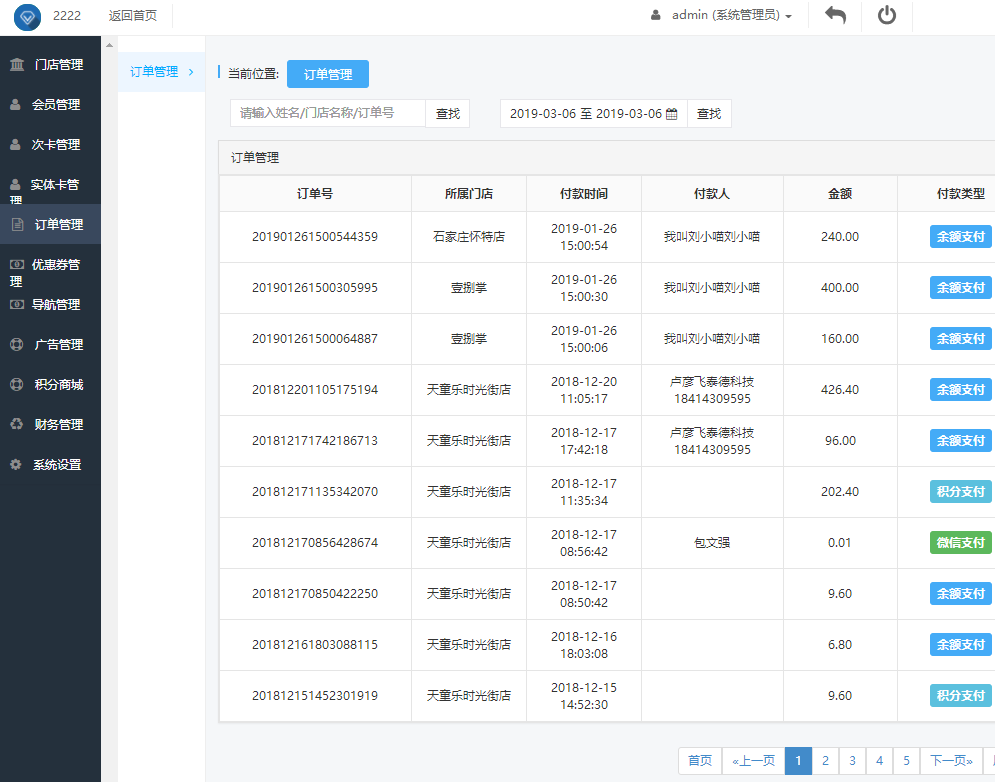
Task: Click «上一页 pagination button
Action: coord(753,760)
